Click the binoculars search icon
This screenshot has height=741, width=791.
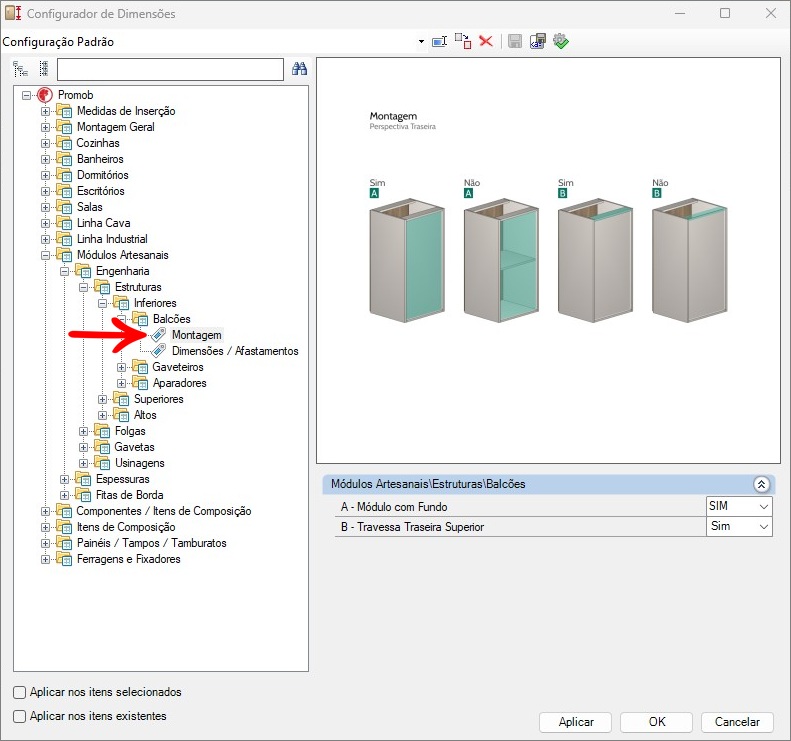[x=300, y=69]
